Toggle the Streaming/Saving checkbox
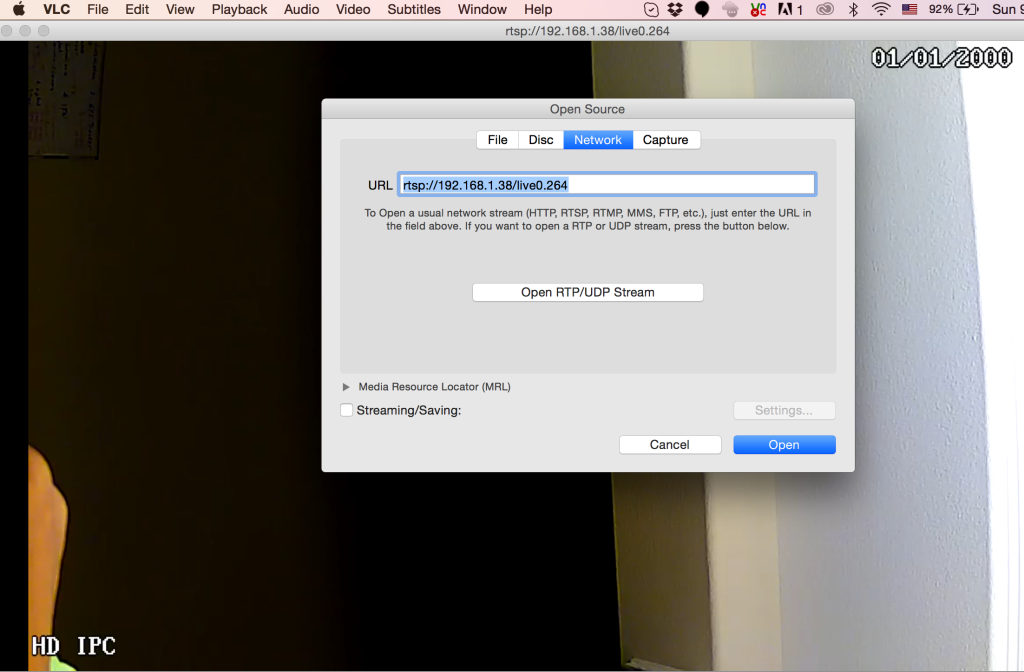 (347, 410)
